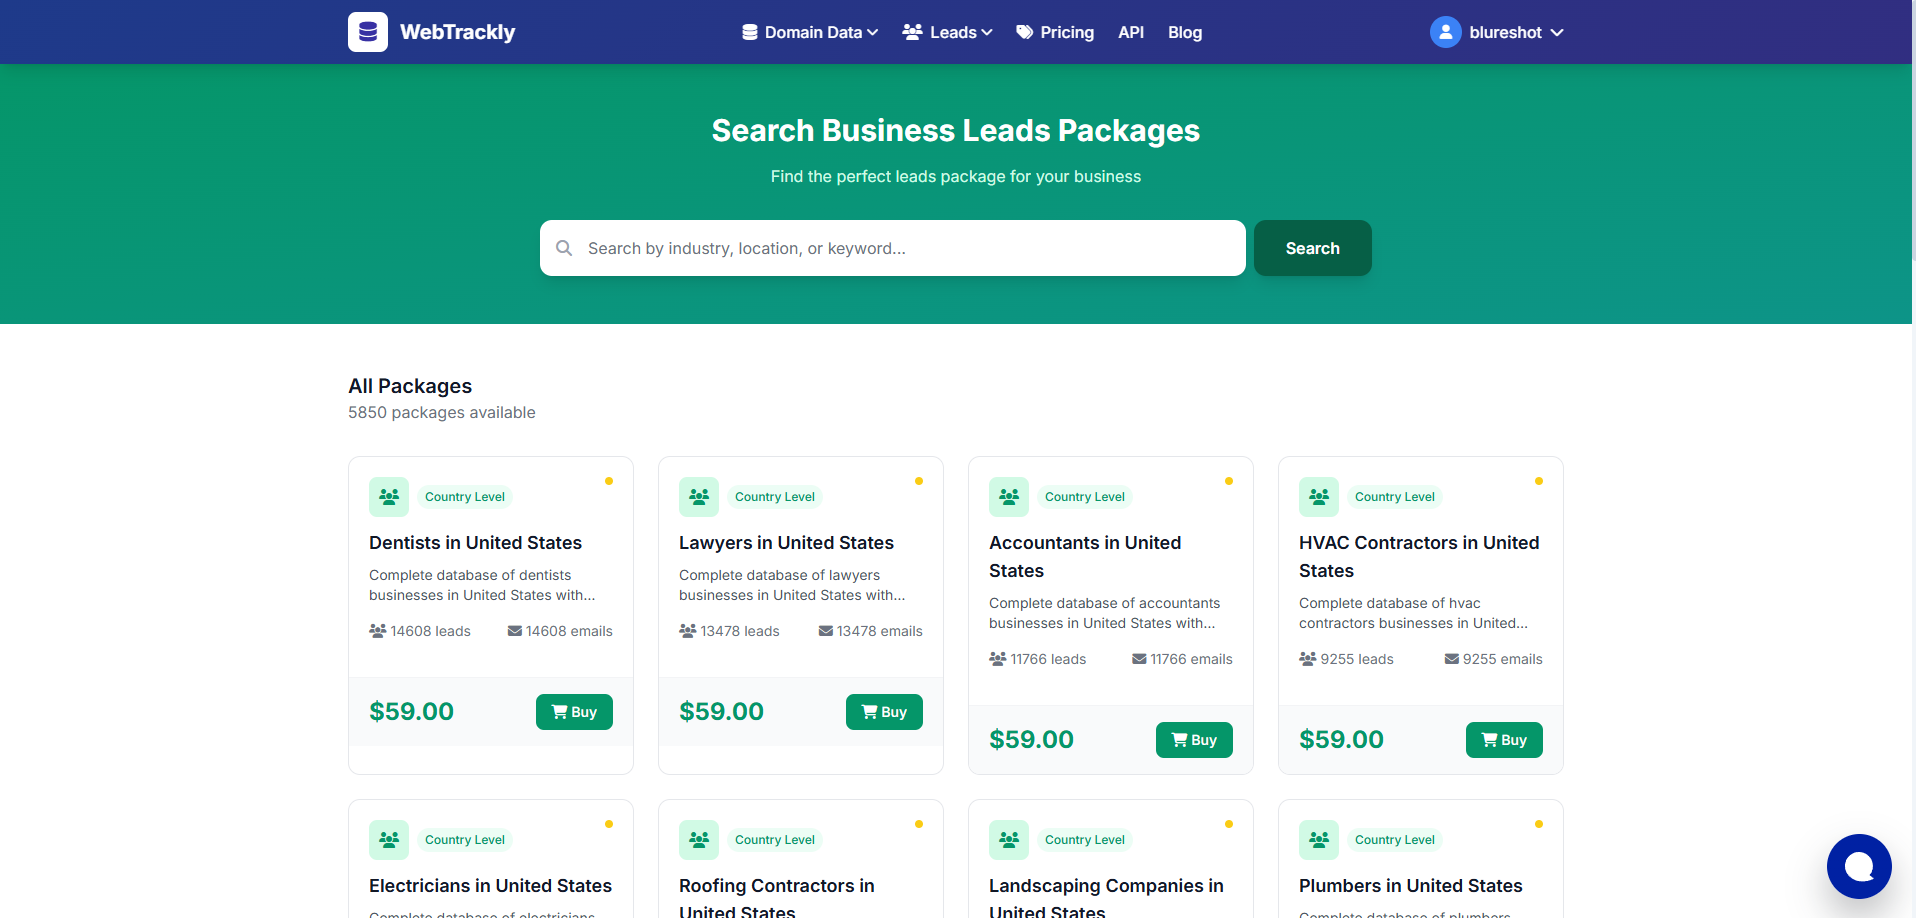Screen dimensions: 1916x918
Task: Click the yellow status dot on Dentists card
Action: (x=609, y=481)
